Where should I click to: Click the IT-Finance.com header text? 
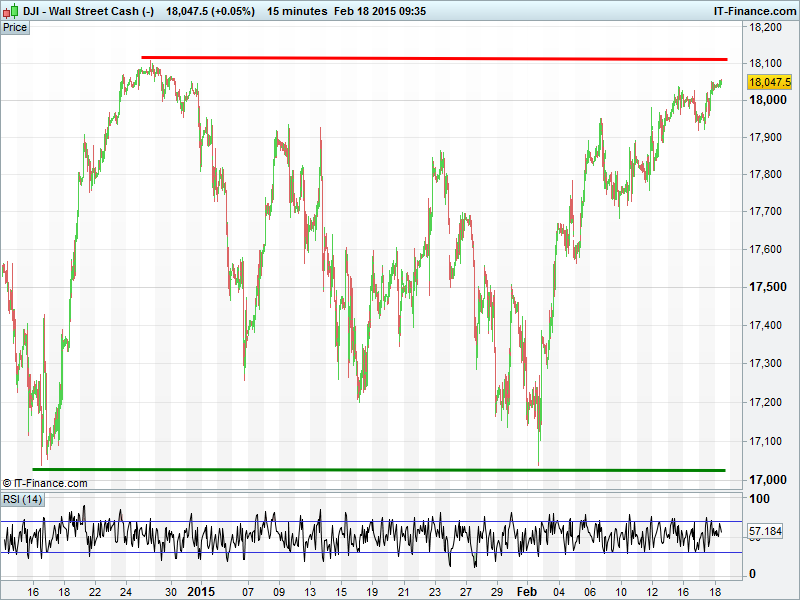[x=755, y=11]
